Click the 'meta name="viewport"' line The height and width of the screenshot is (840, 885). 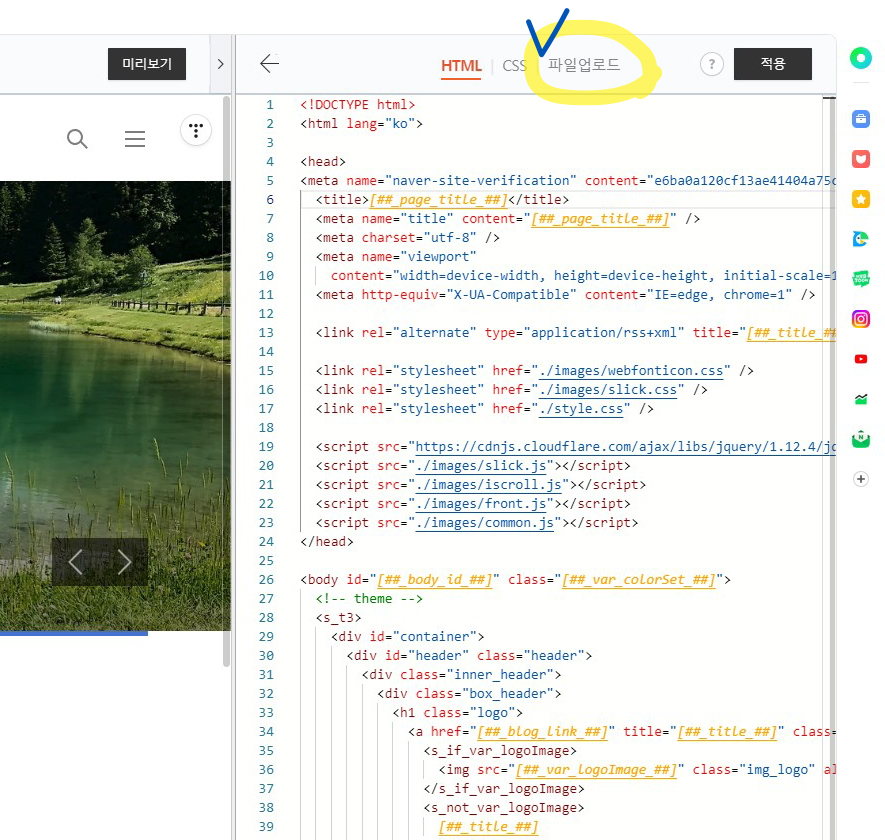pyautogui.click(x=396, y=257)
